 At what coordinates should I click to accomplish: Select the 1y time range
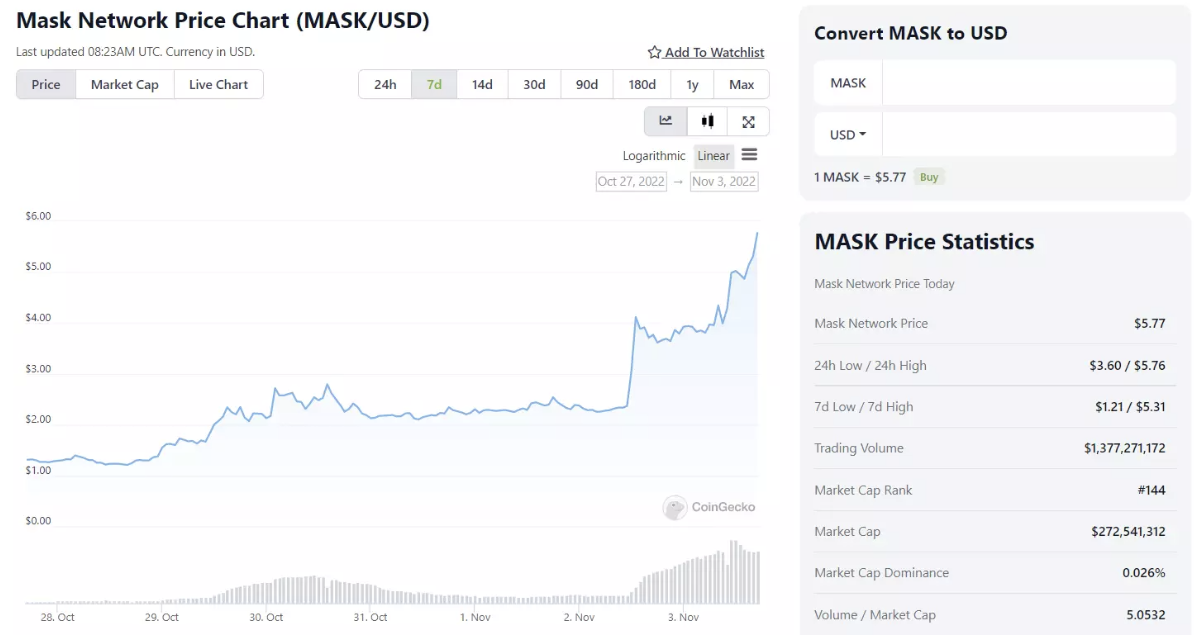(692, 84)
